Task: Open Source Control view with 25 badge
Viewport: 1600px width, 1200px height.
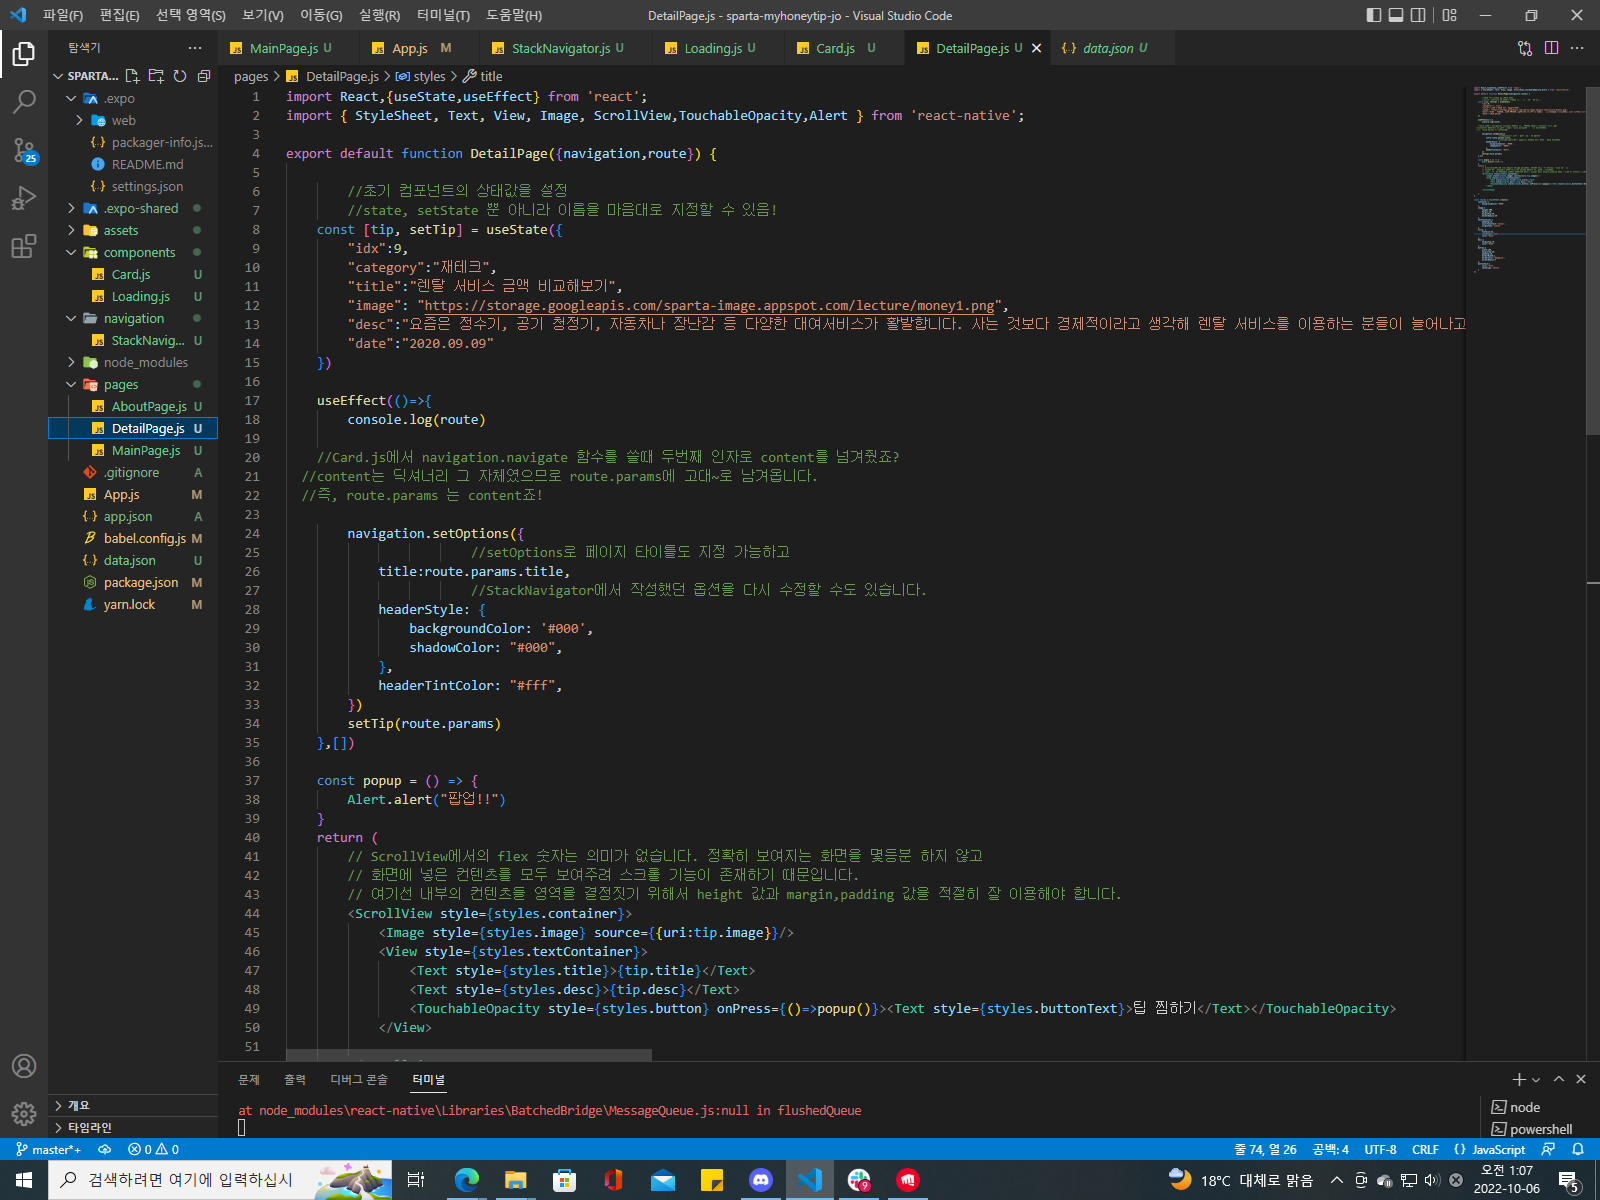Action: (24, 150)
